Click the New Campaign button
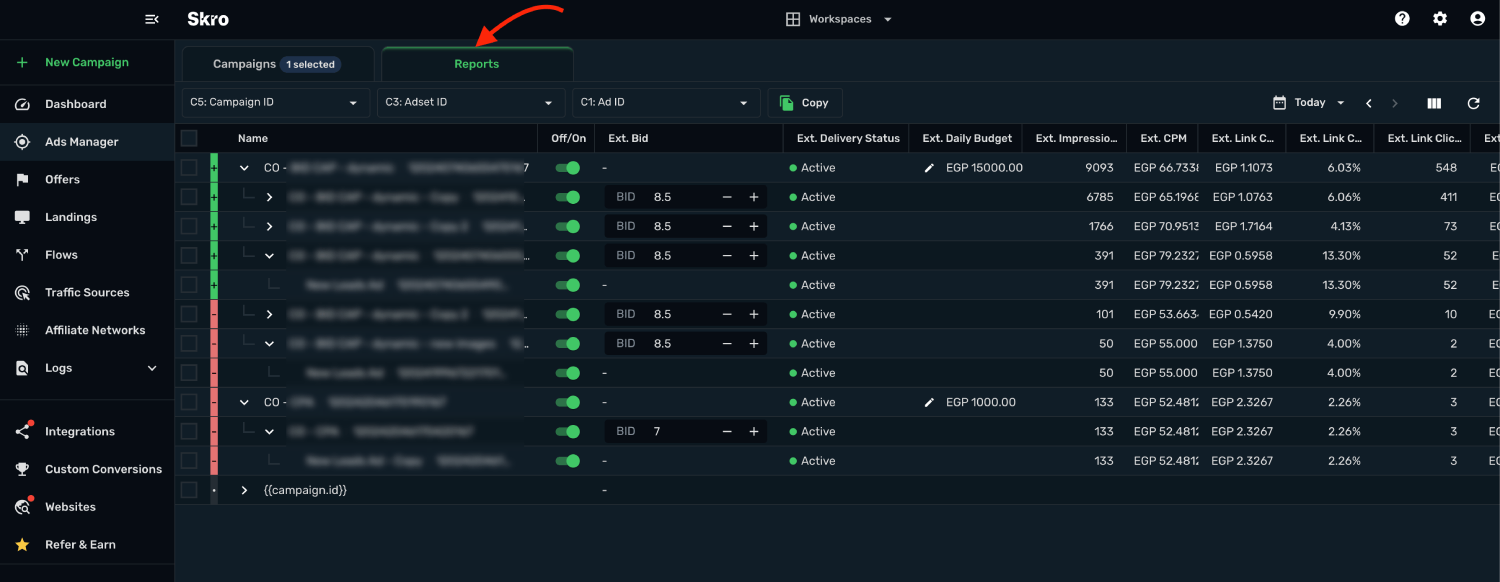 click(87, 62)
